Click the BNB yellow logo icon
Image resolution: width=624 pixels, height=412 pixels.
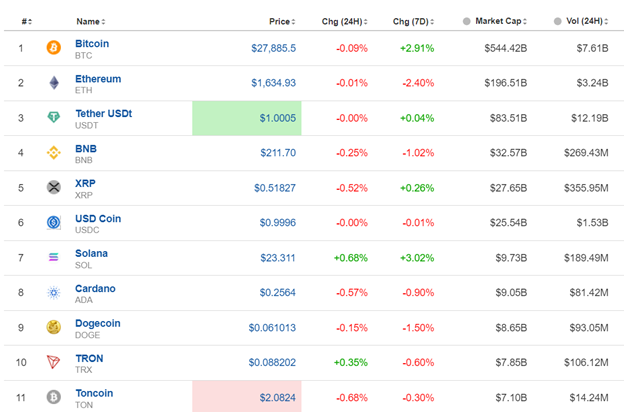[x=54, y=152]
